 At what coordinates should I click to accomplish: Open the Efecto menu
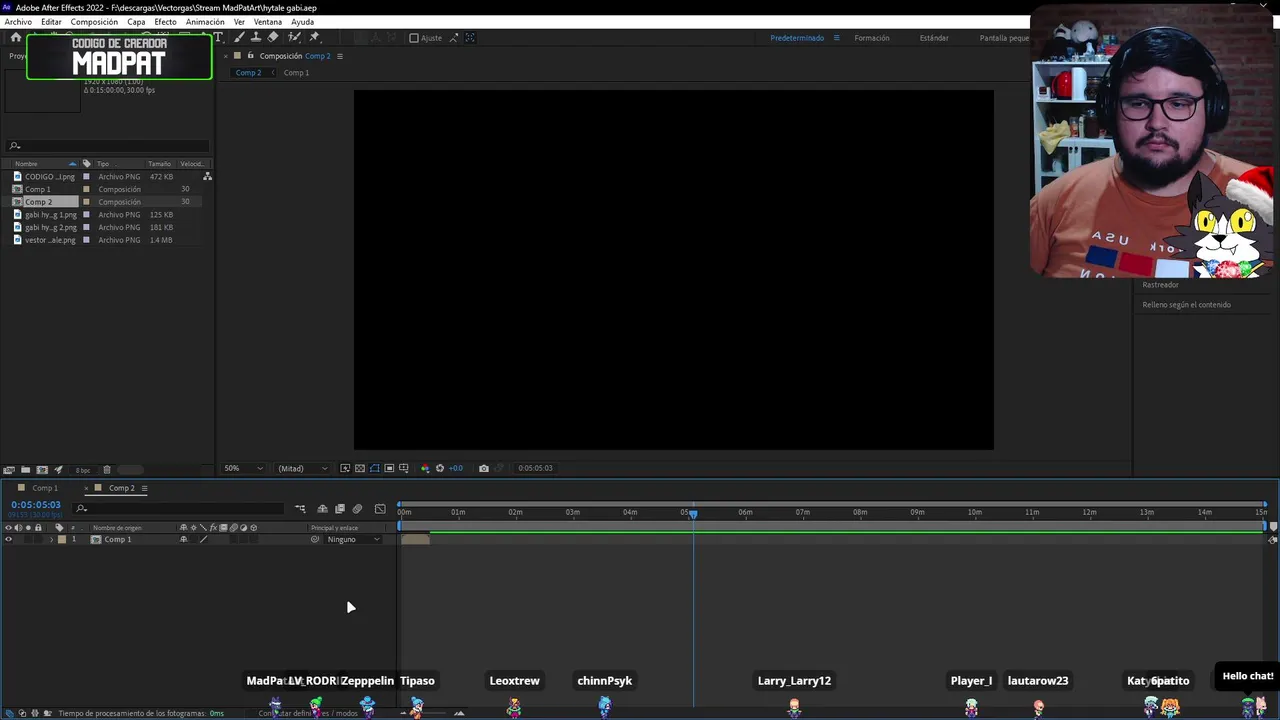tap(165, 22)
